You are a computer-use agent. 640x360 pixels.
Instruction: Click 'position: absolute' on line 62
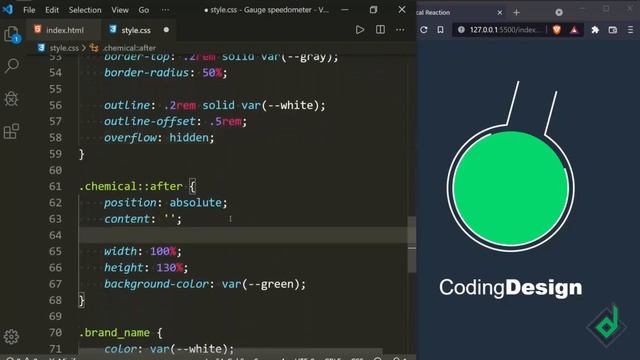[165, 203]
